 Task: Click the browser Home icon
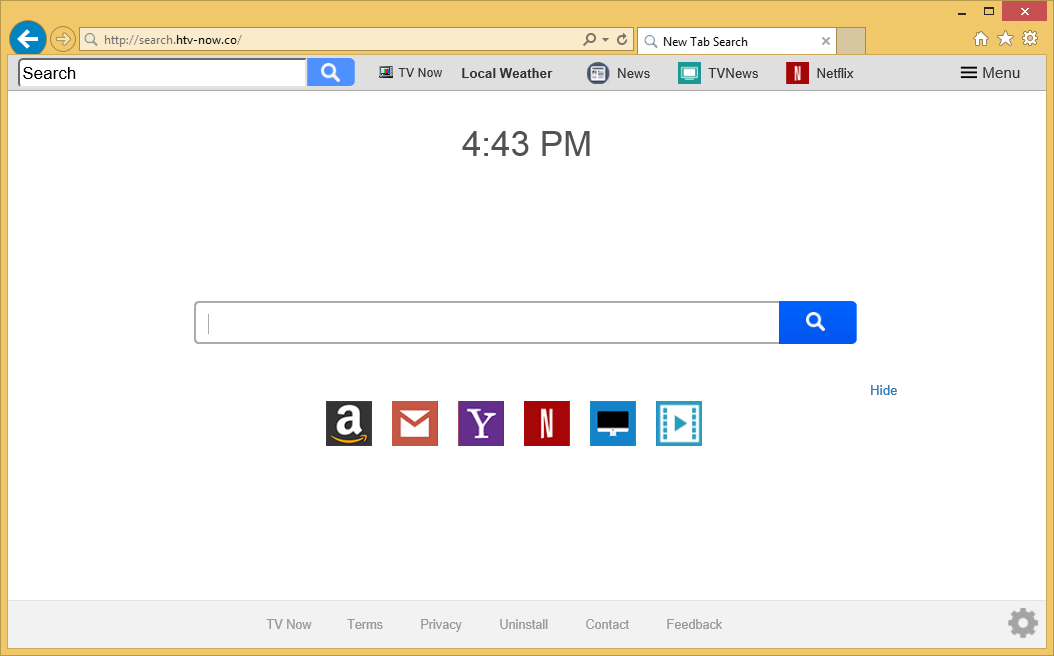(981, 39)
